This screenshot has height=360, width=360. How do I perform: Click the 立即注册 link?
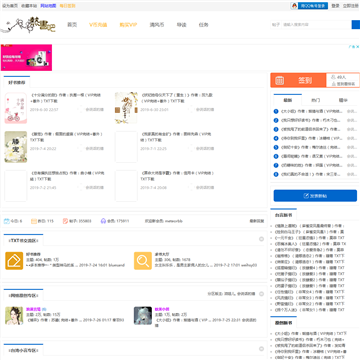tap(351, 6)
